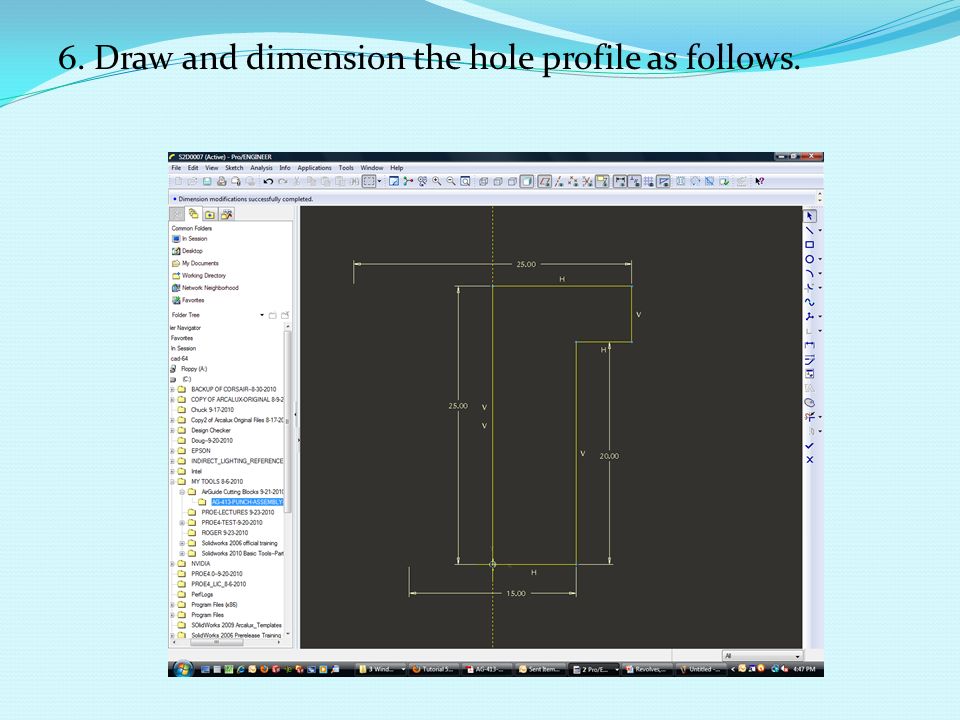Click the Zoom In magnifier icon

[436, 181]
